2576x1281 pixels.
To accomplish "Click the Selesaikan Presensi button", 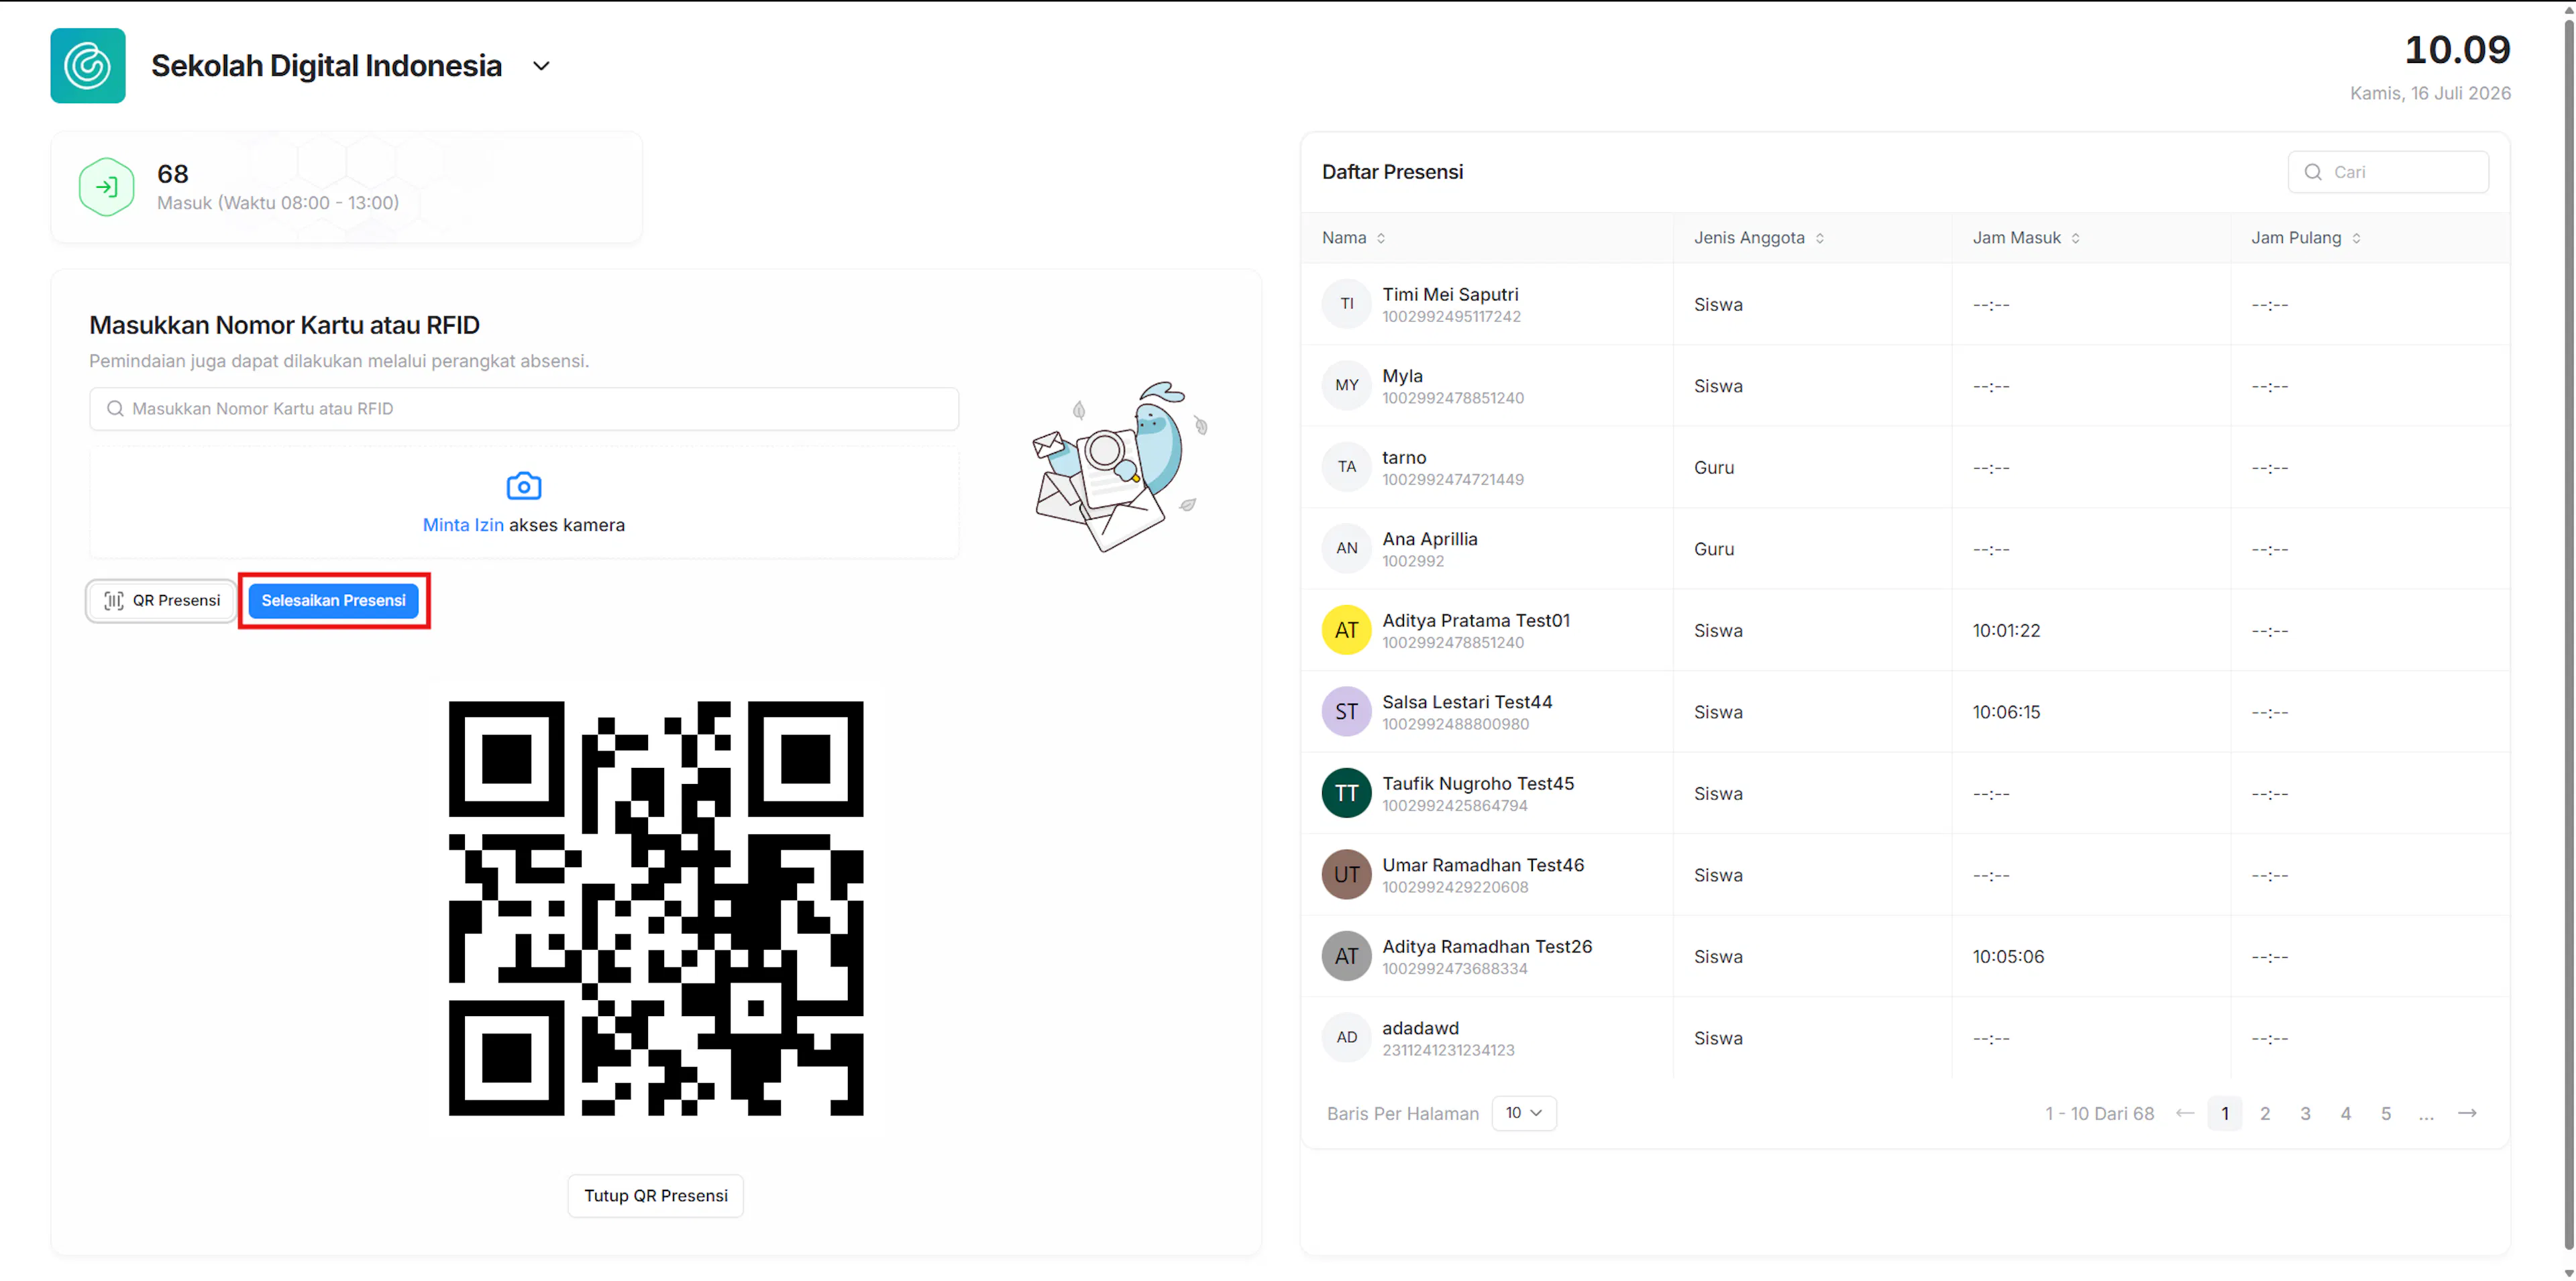I will point(334,601).
